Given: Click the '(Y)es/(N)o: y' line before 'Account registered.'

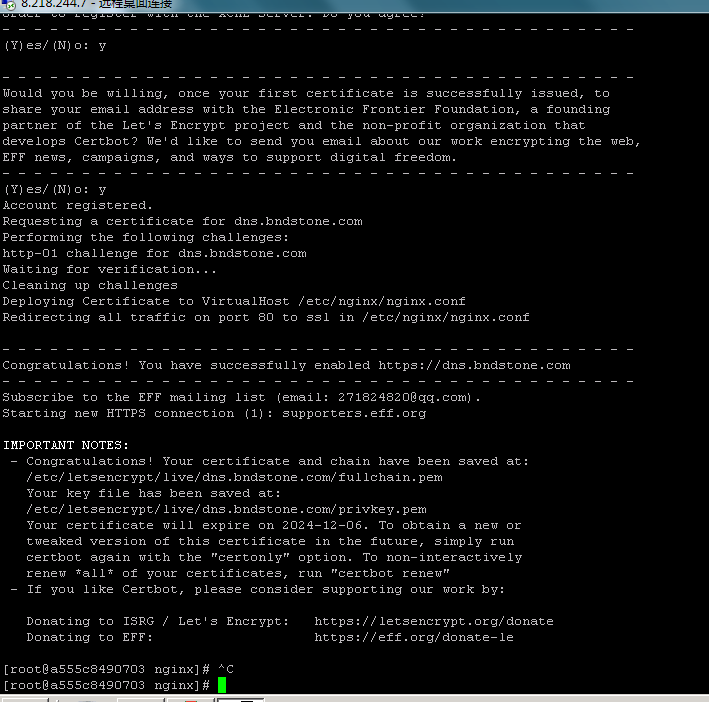Looking at the screenshot, I should point(54,189).
